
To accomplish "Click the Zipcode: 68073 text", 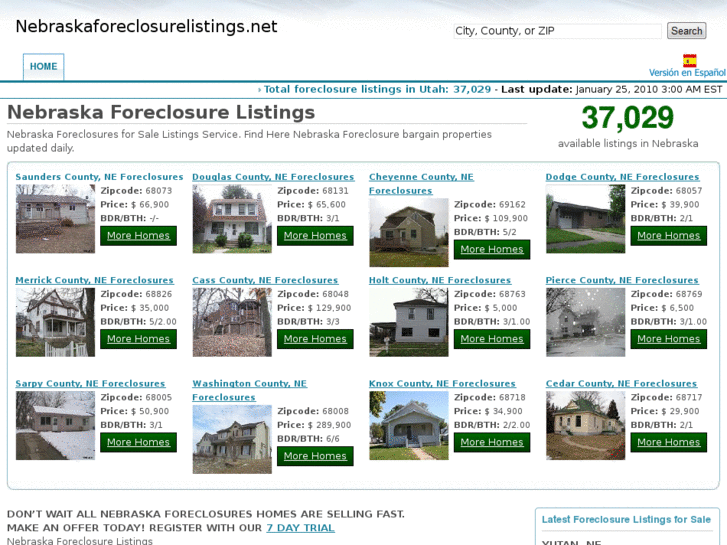I will (x=136, y=191).
